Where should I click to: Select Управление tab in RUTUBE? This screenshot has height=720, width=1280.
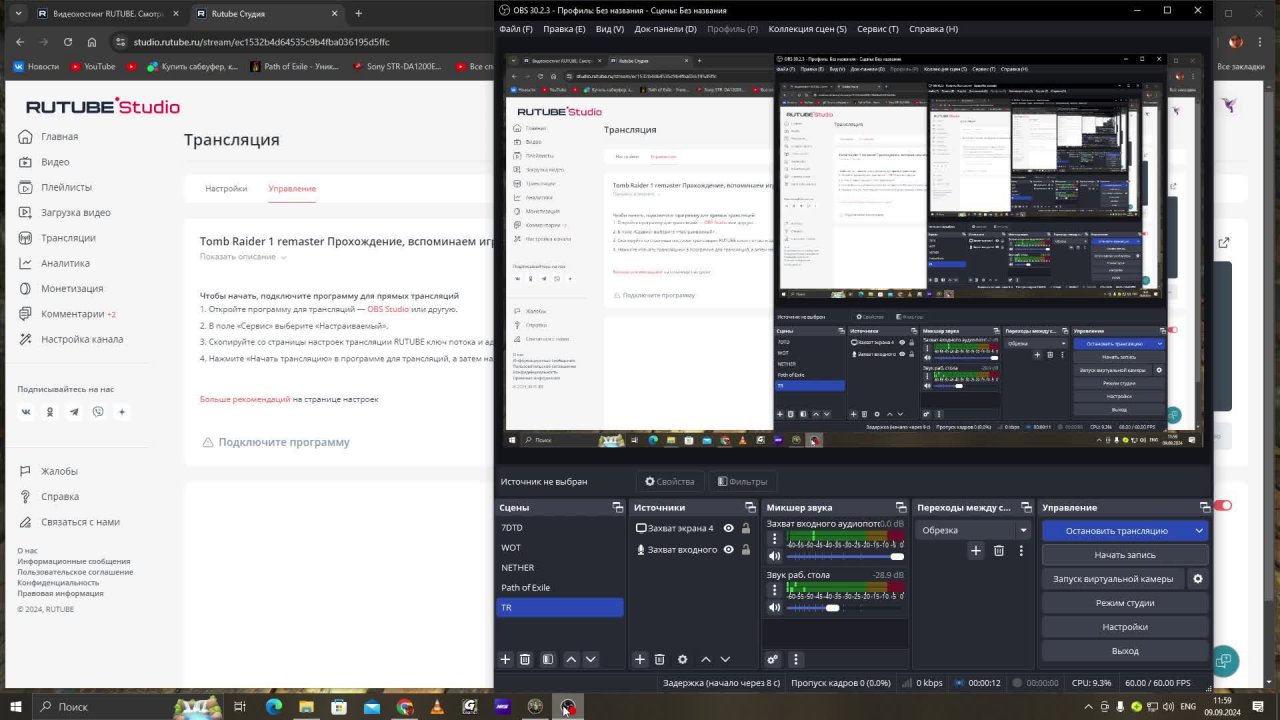[x=292, y=188]
